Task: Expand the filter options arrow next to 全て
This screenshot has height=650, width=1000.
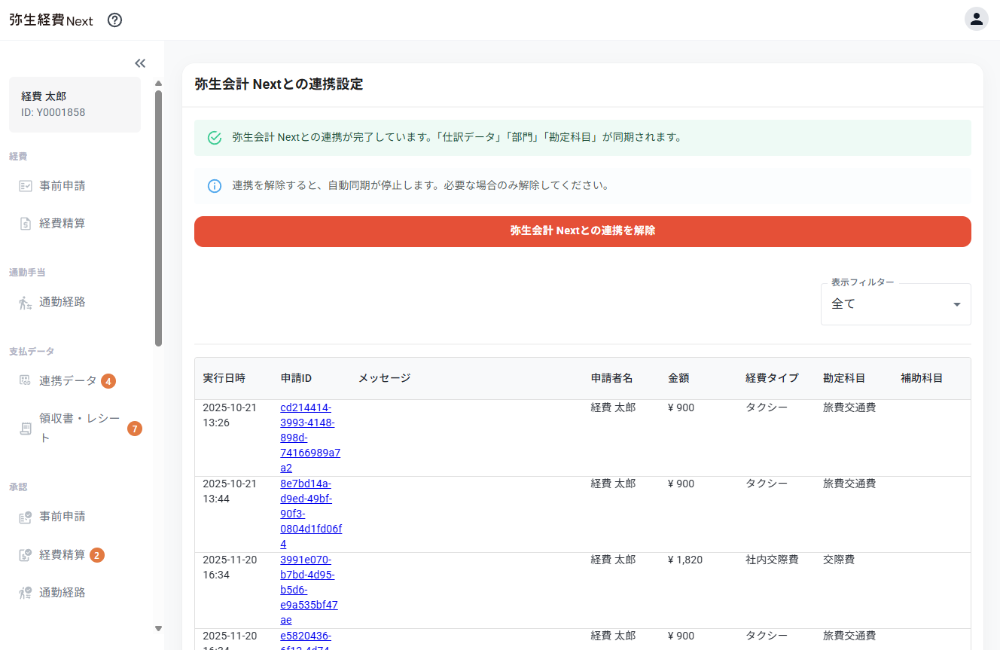Action: coord(957,303)
